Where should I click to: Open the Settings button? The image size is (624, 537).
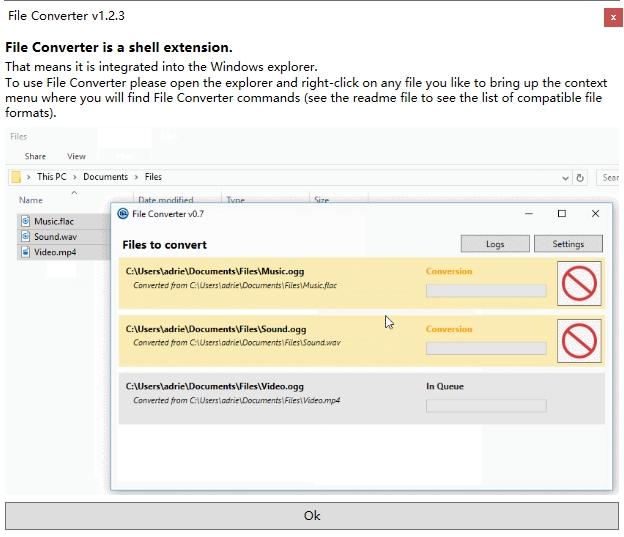coord(568,244)
